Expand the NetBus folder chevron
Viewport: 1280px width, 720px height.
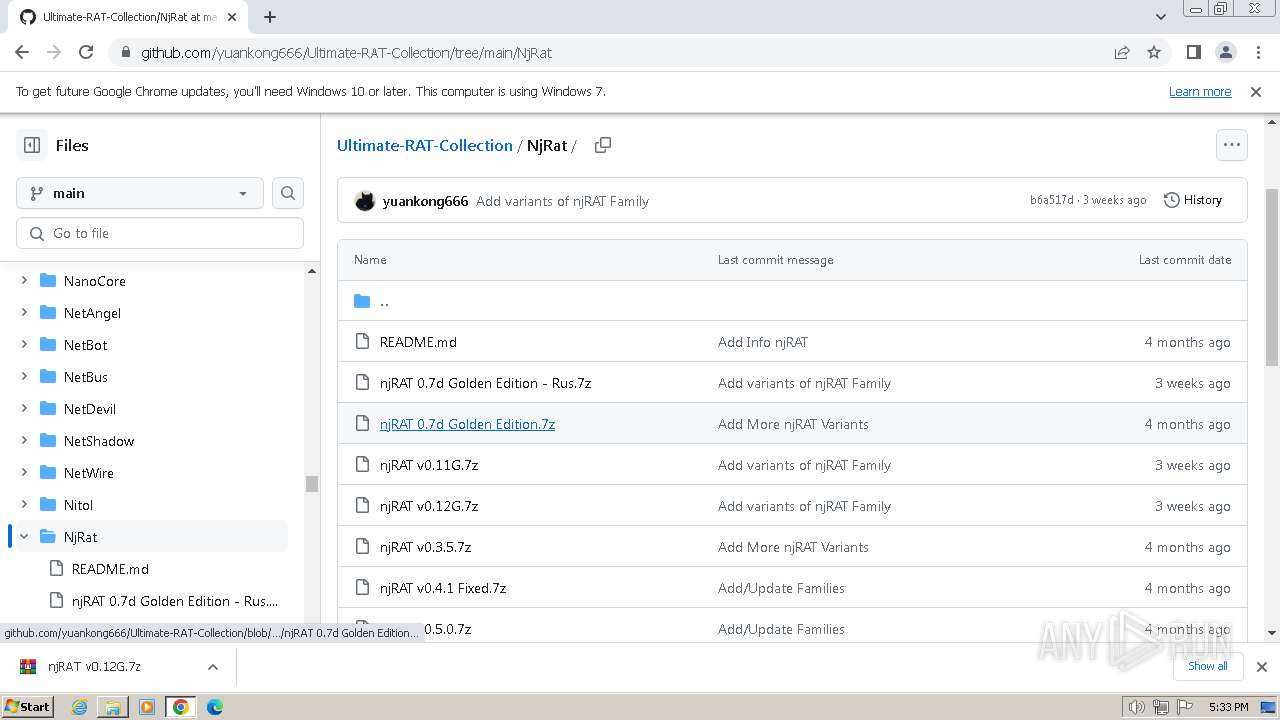24,377
